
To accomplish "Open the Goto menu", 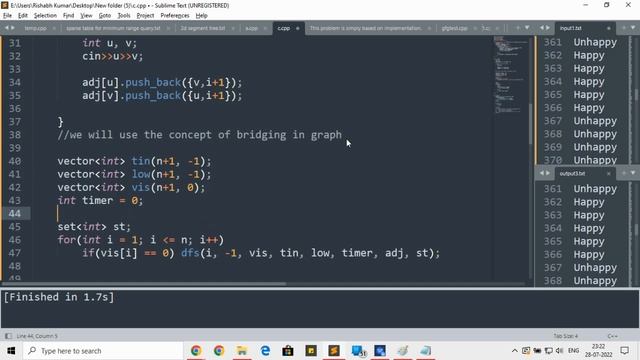I will coord(105,16).
